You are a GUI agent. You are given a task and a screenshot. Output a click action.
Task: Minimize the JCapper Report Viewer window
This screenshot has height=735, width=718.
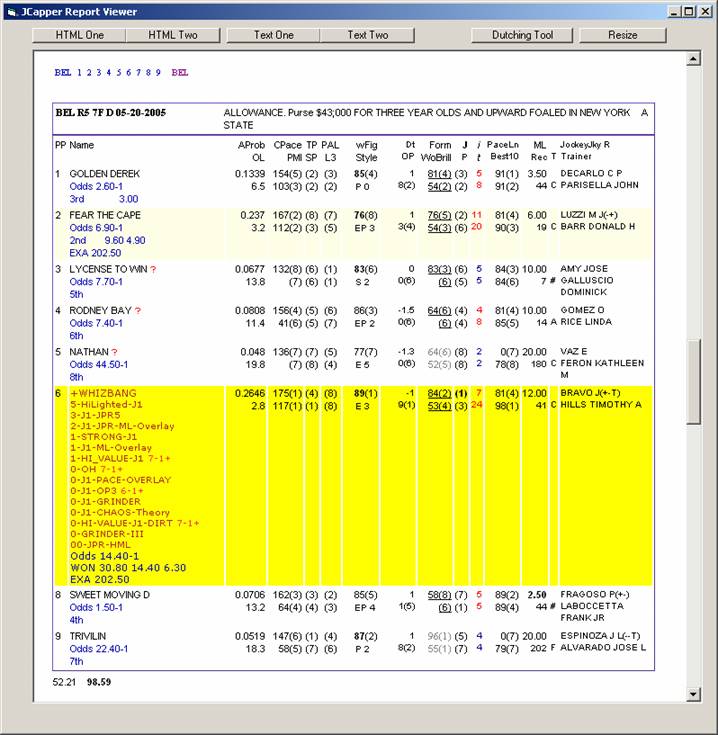(x=674, y=12)
